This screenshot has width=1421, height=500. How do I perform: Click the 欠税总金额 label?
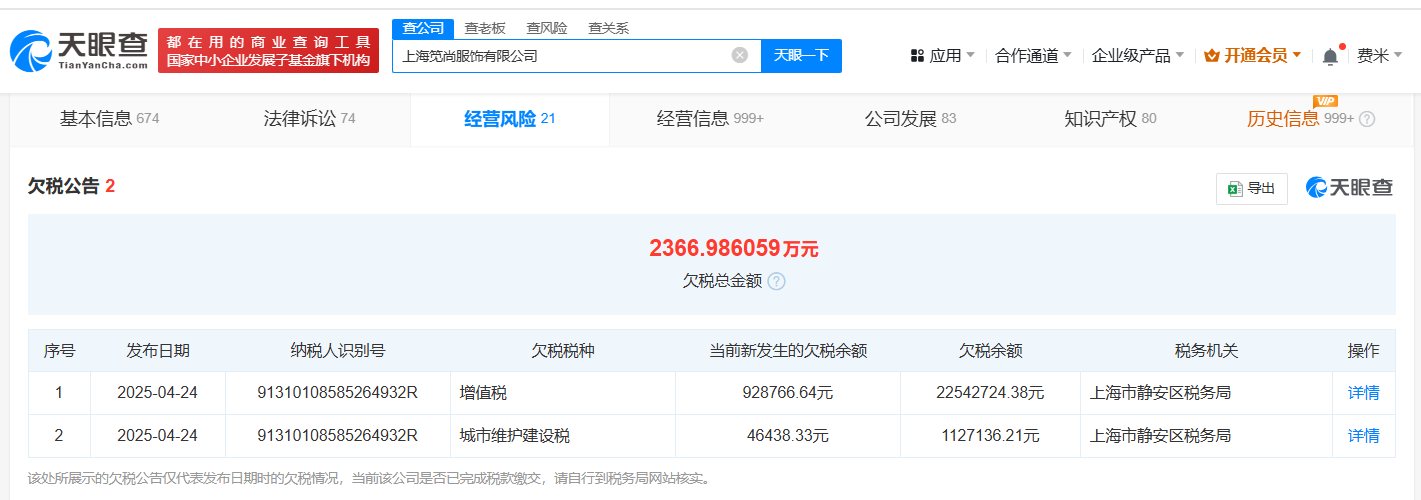click(722, 281)
